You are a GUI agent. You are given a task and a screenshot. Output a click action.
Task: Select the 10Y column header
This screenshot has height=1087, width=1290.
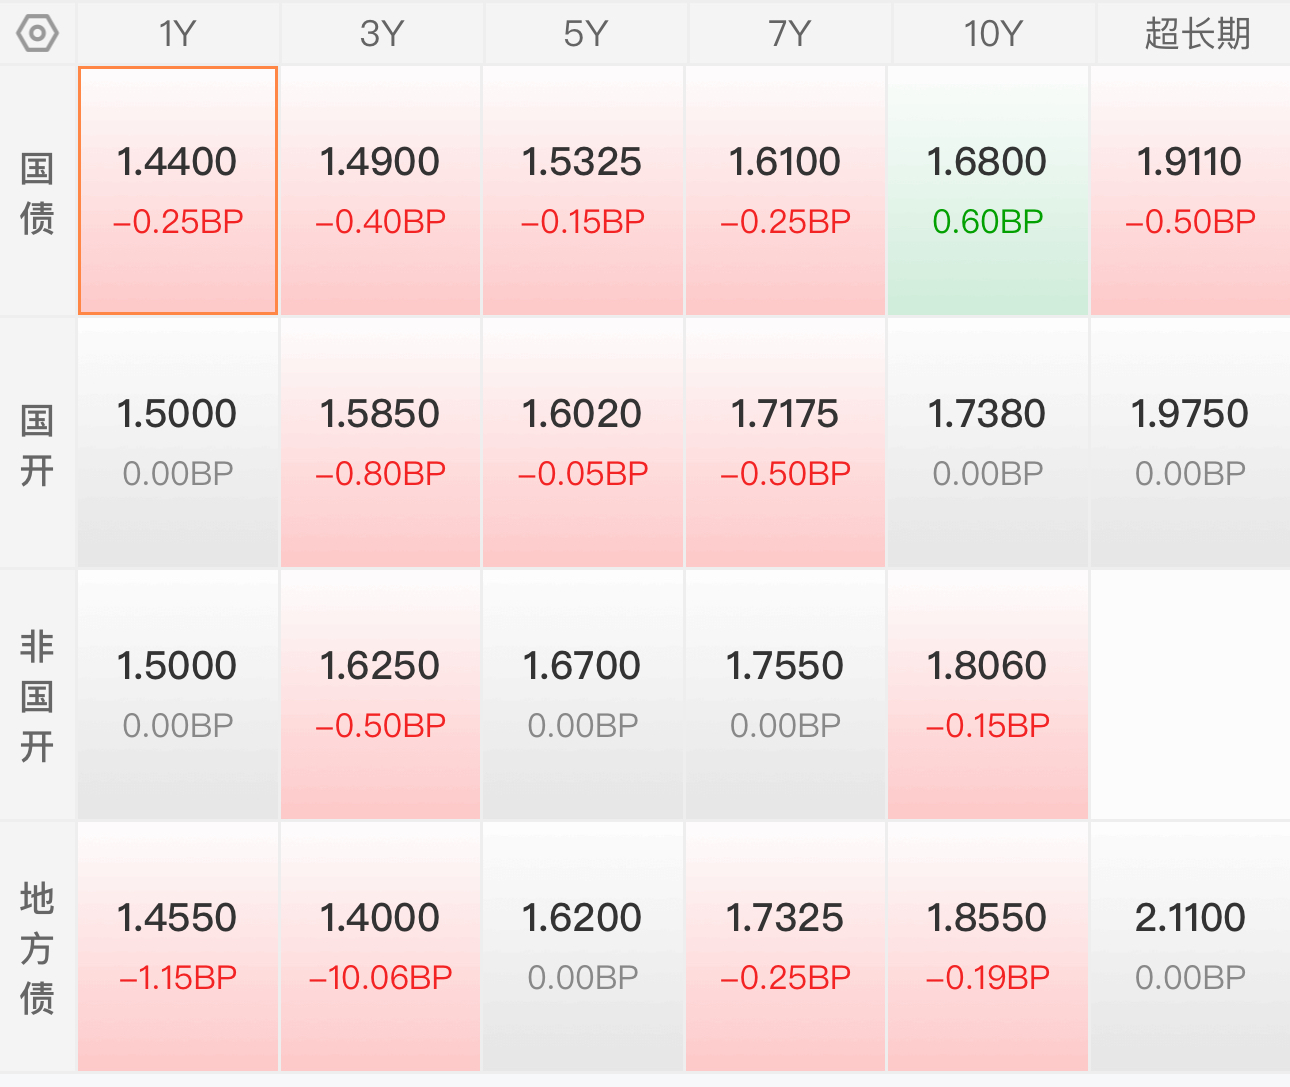point(993,33)
